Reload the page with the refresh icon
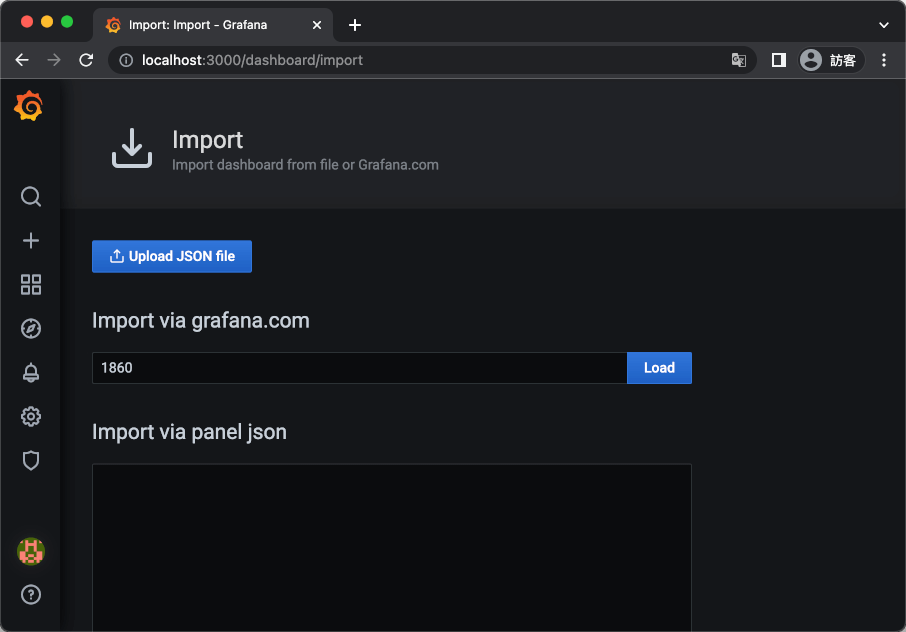 (x=86, y=60)
